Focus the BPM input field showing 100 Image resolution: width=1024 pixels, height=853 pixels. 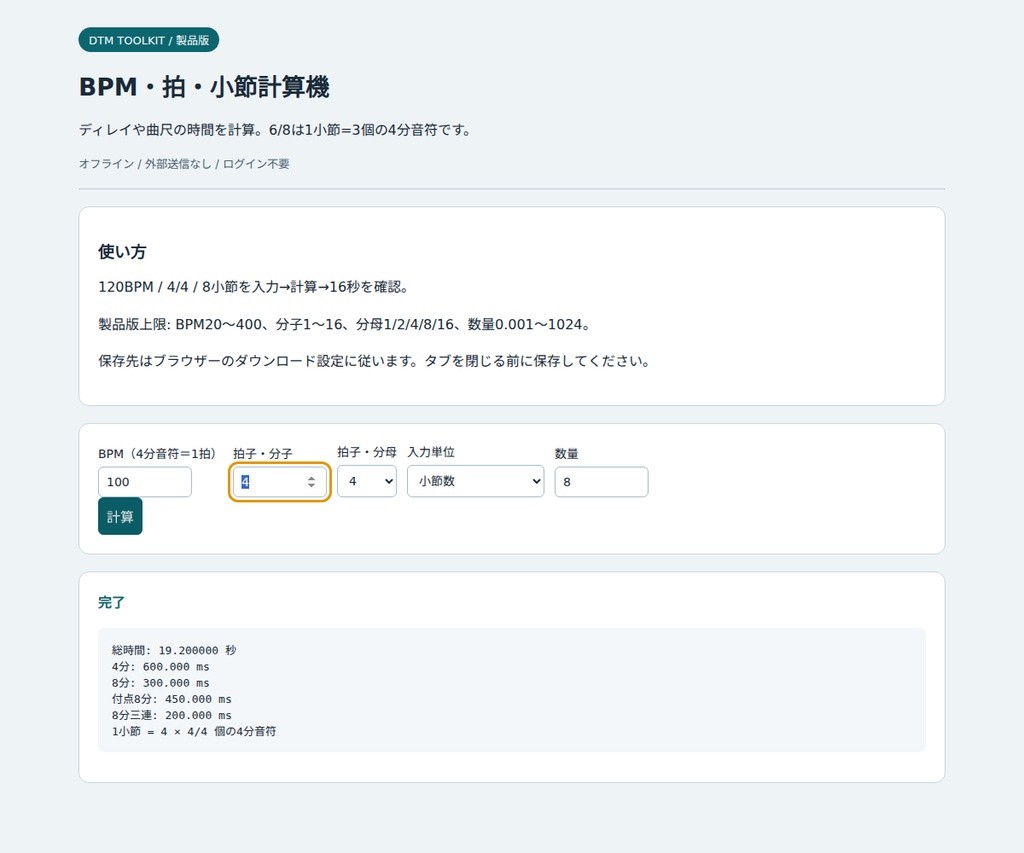[x=145, y=482]
